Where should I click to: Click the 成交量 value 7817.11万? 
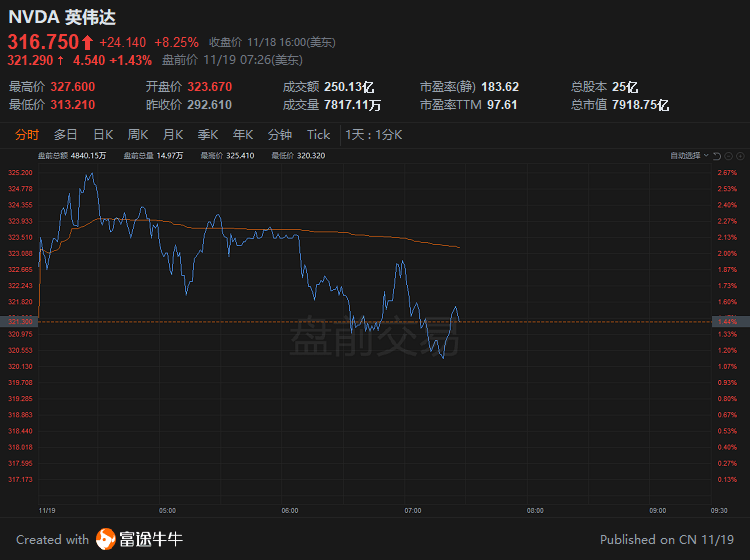353,105
